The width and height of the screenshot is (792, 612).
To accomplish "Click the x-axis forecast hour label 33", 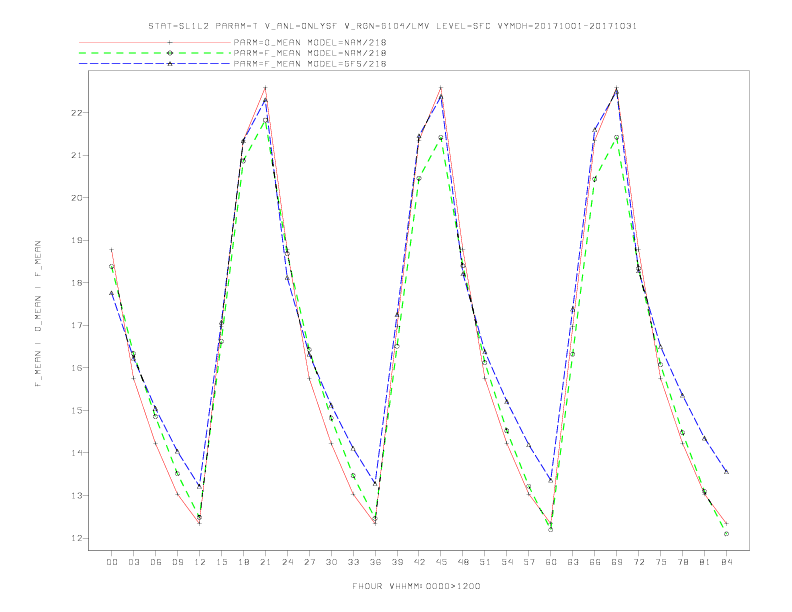I will click(353, 562).
